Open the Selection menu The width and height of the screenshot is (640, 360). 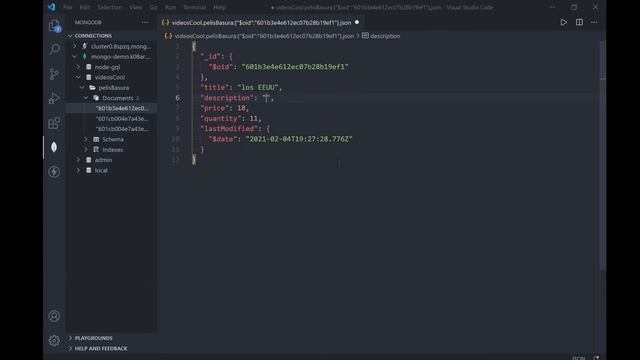(x=109, y=7)
